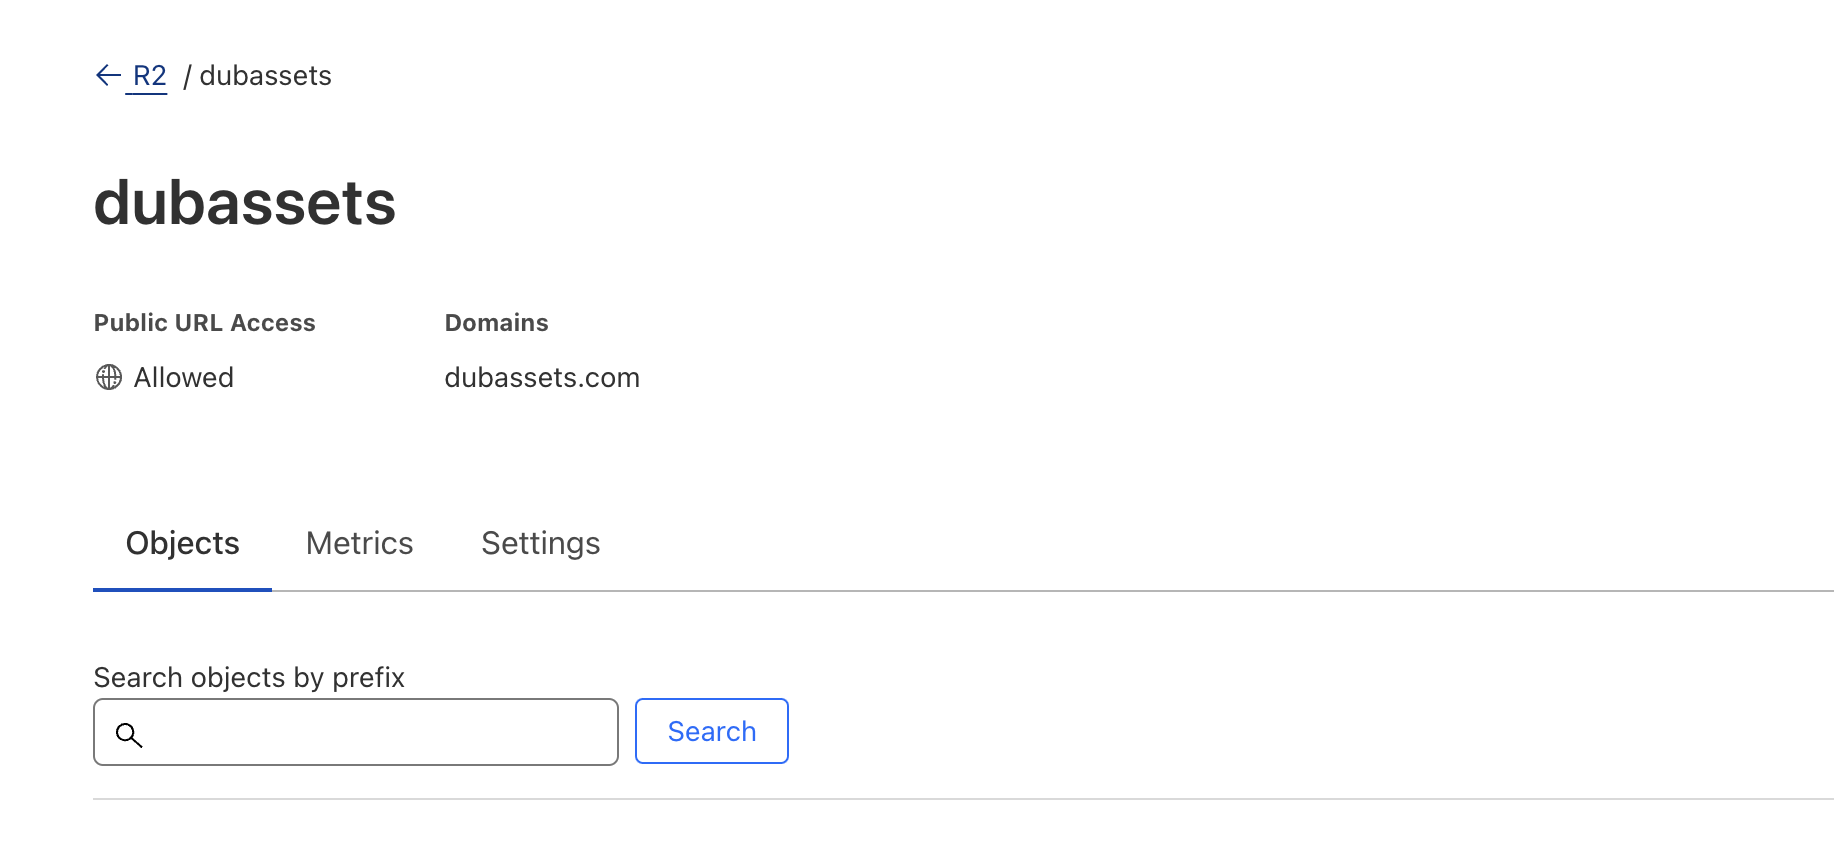Click the Domains label

tap(497, 323)
